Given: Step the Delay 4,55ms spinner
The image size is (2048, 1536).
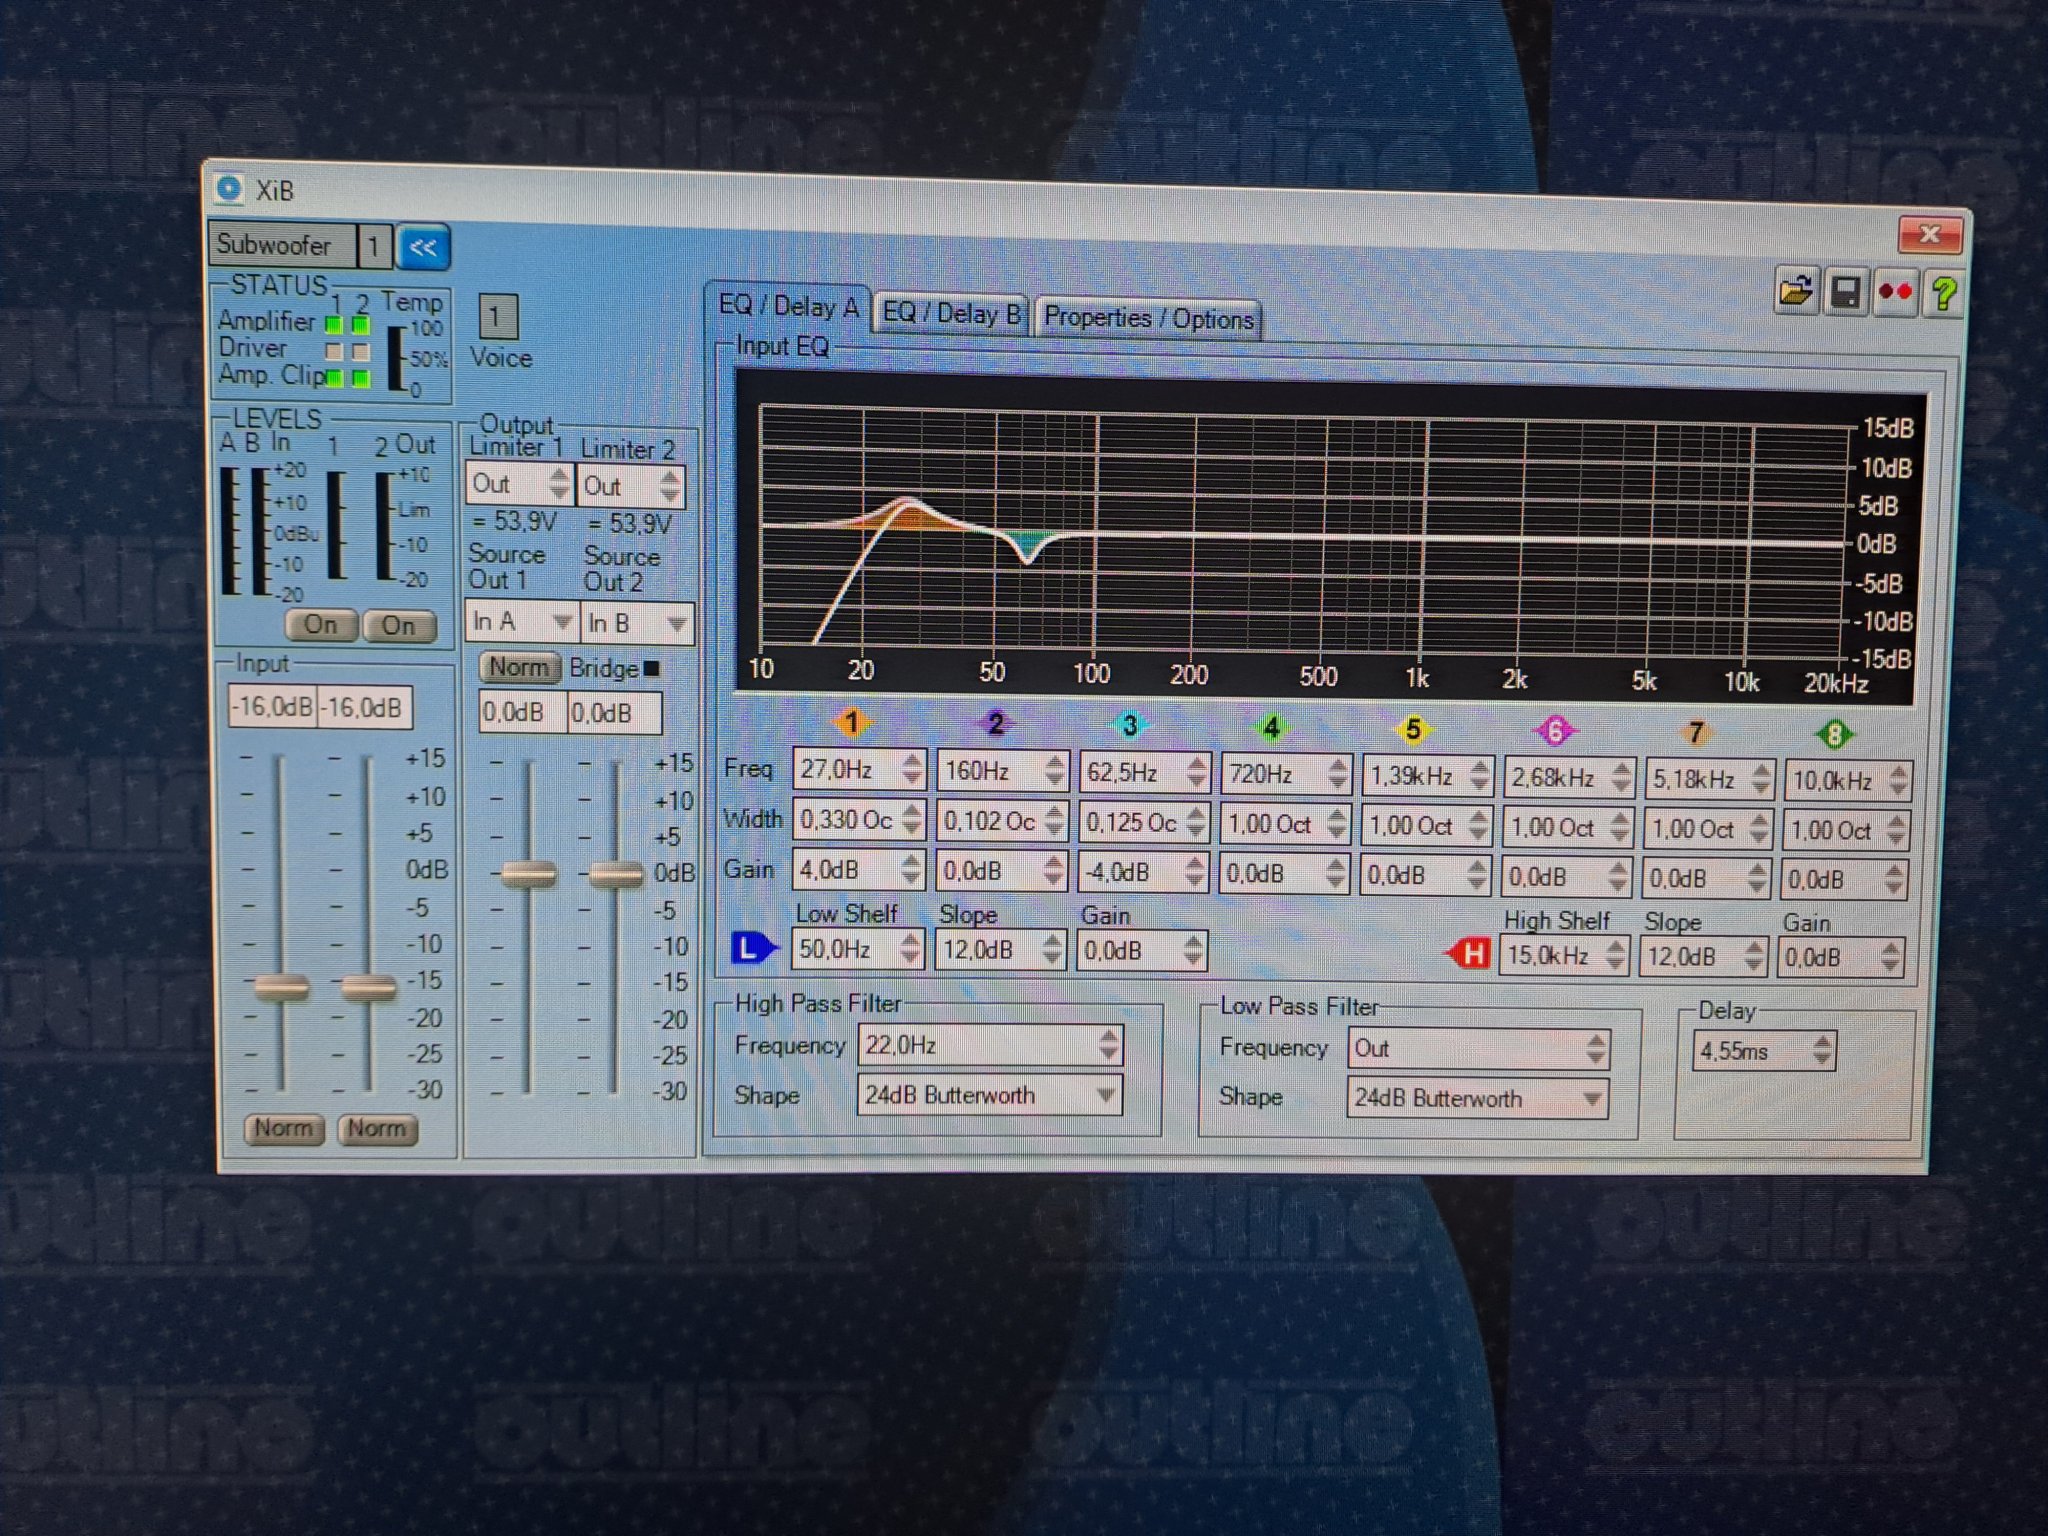Looking at the screenshot, I should 1822,1051.
